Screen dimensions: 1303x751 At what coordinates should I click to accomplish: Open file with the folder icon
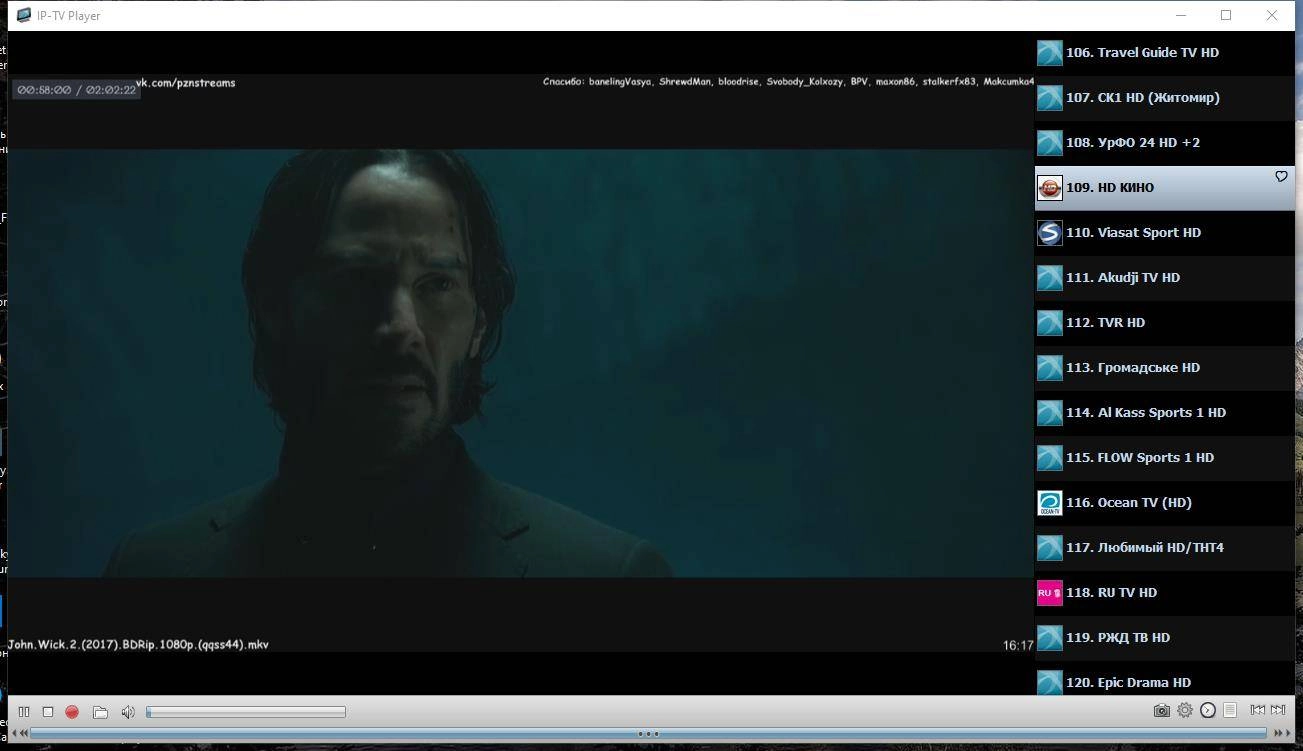(100, 711)
